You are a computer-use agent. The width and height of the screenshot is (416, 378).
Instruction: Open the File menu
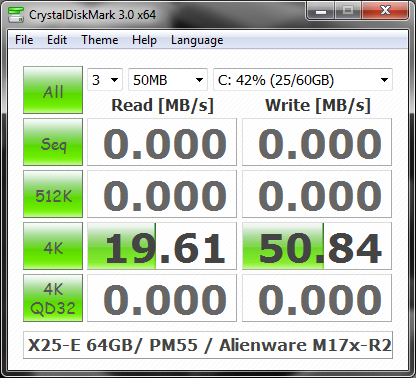click(24, 40)
